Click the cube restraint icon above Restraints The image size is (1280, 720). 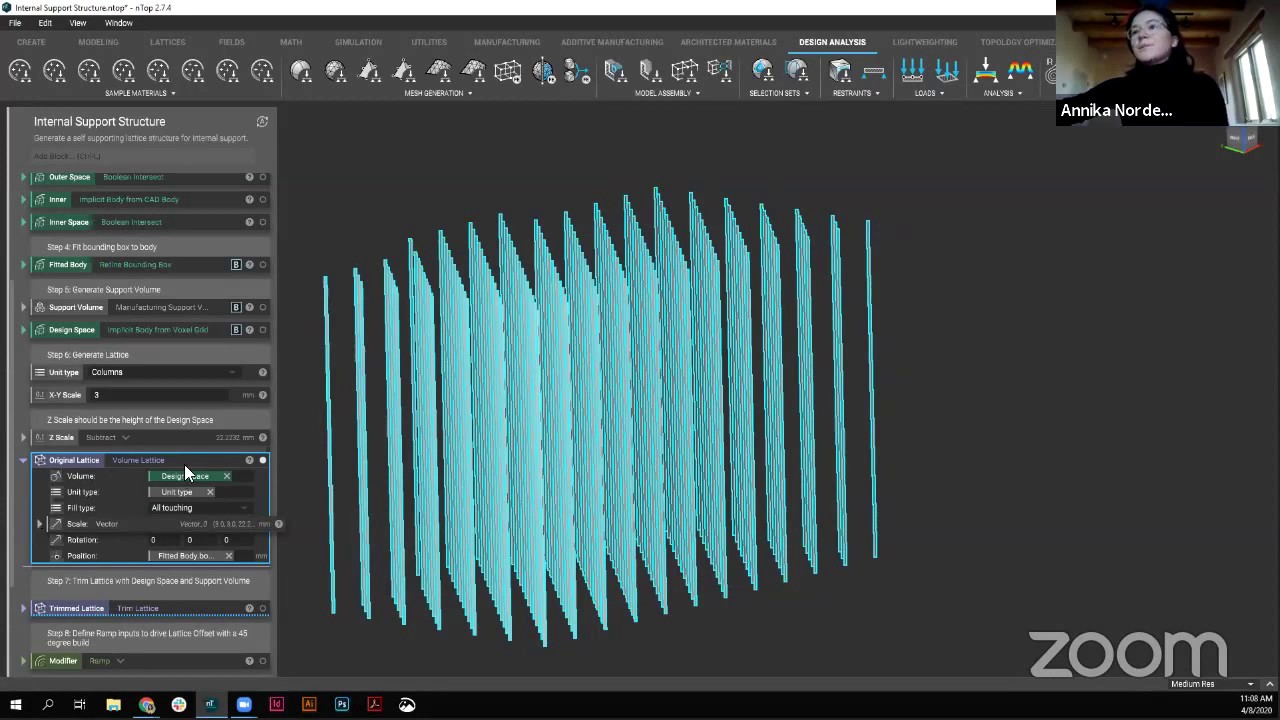tap(840, 71)
